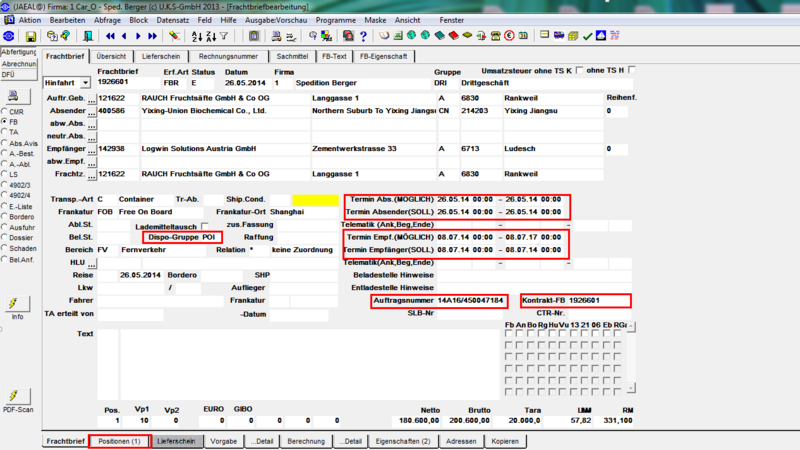
Task: Click the blue truck icon in the toolbar
Action: [559, 36]
